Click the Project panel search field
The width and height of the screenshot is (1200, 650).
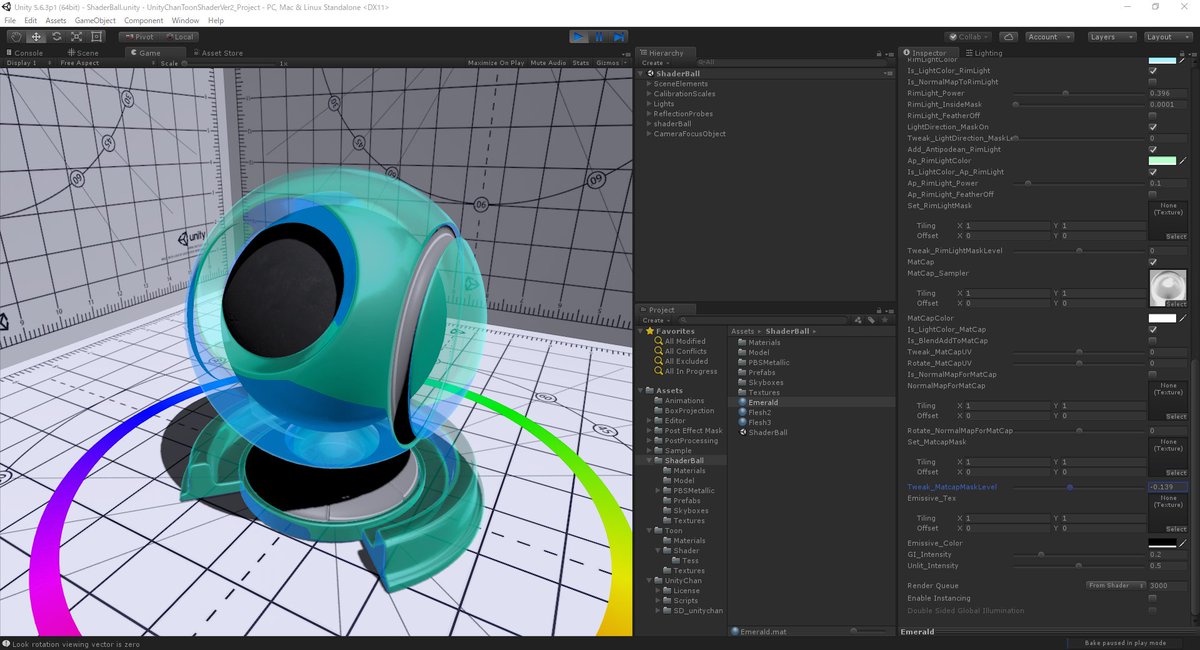761,320
